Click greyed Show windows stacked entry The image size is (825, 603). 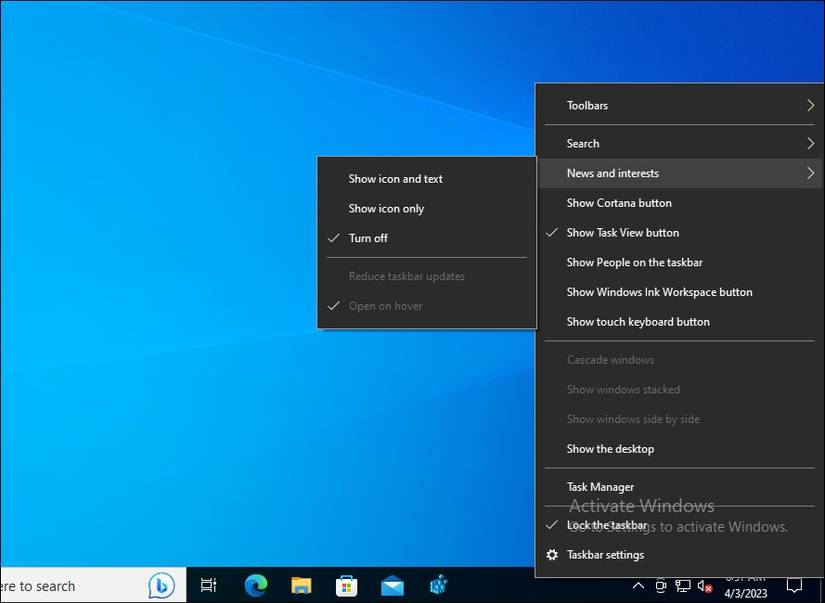coord(680,389)
